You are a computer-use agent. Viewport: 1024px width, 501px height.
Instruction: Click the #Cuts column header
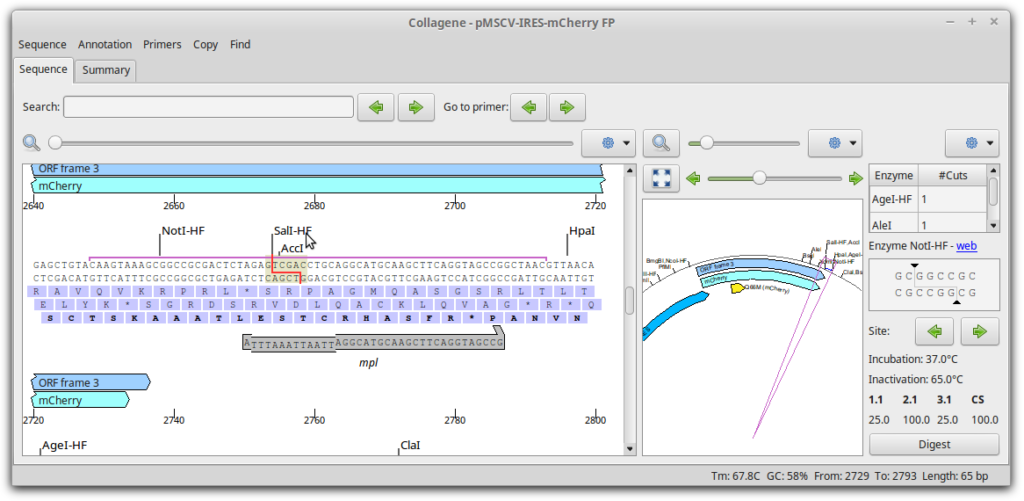[x=952, y=176]
